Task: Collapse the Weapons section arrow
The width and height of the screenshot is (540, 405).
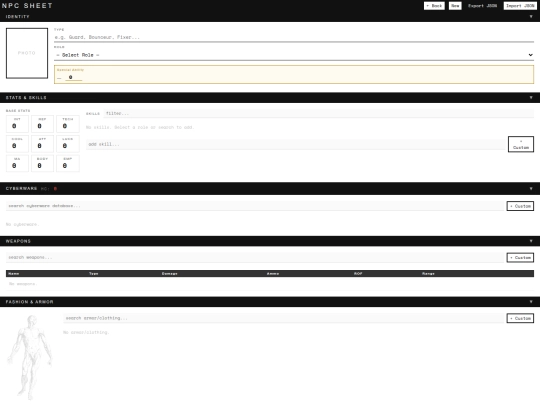Action: 531,241
